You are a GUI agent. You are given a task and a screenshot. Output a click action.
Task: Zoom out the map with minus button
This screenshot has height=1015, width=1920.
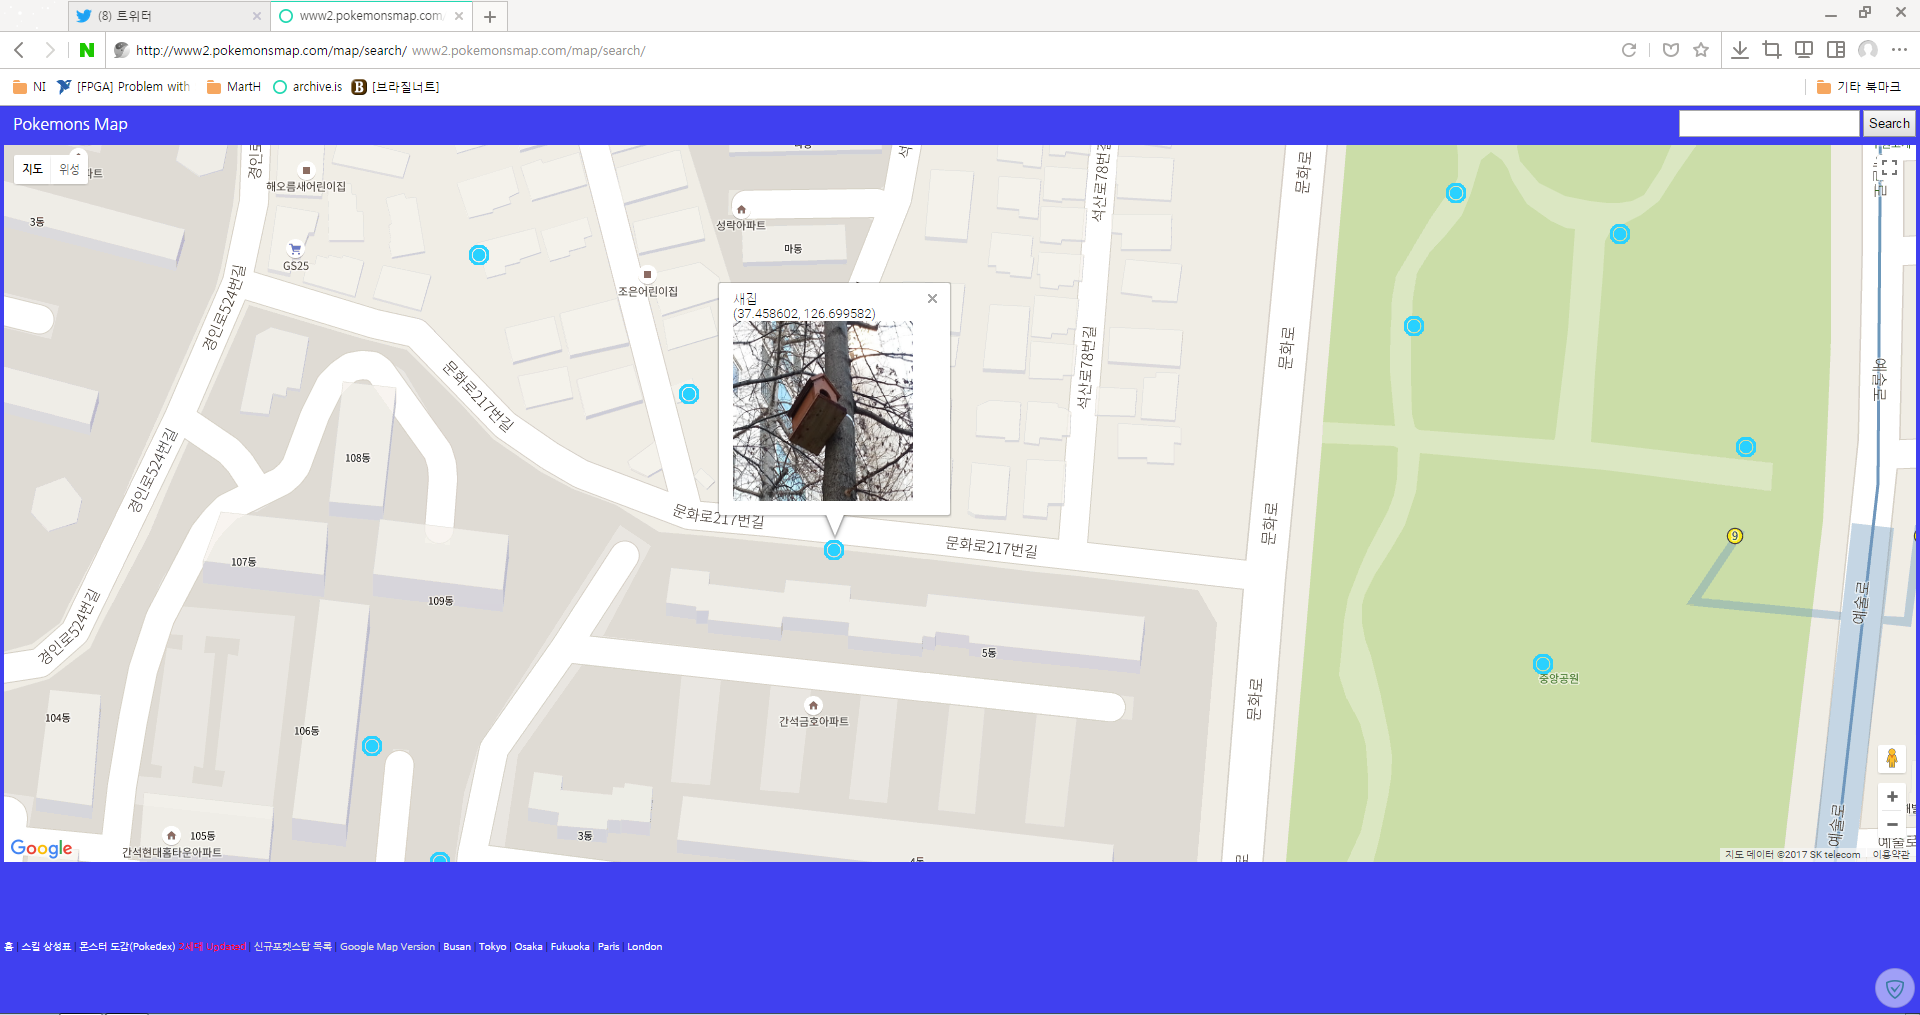click(x=1891, y=825)
